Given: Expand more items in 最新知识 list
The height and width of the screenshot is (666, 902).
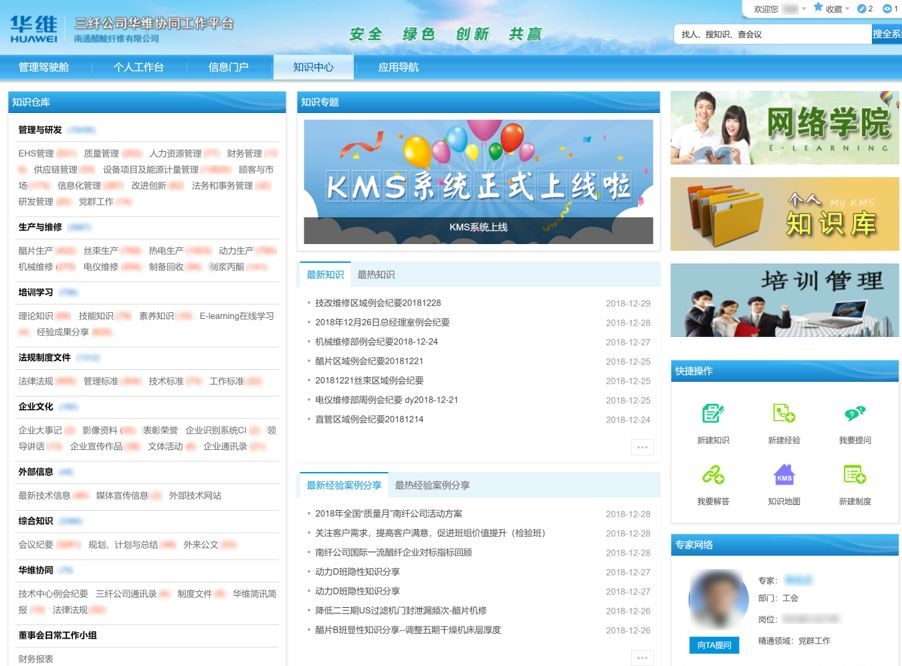Looking at the screenshot, I should tap(640, 447).
